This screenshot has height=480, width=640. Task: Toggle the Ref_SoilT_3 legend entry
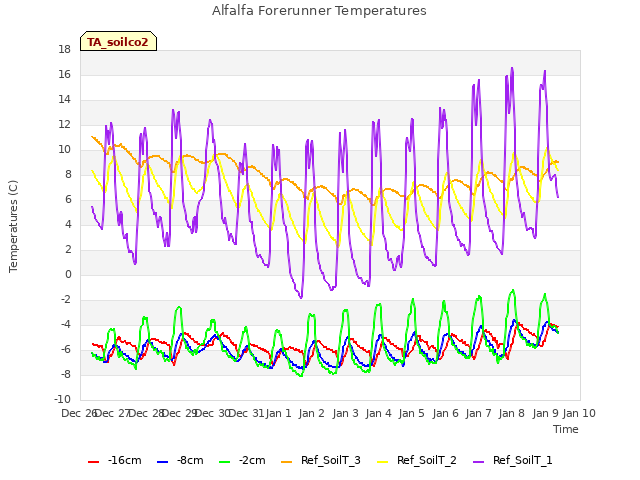321,460
